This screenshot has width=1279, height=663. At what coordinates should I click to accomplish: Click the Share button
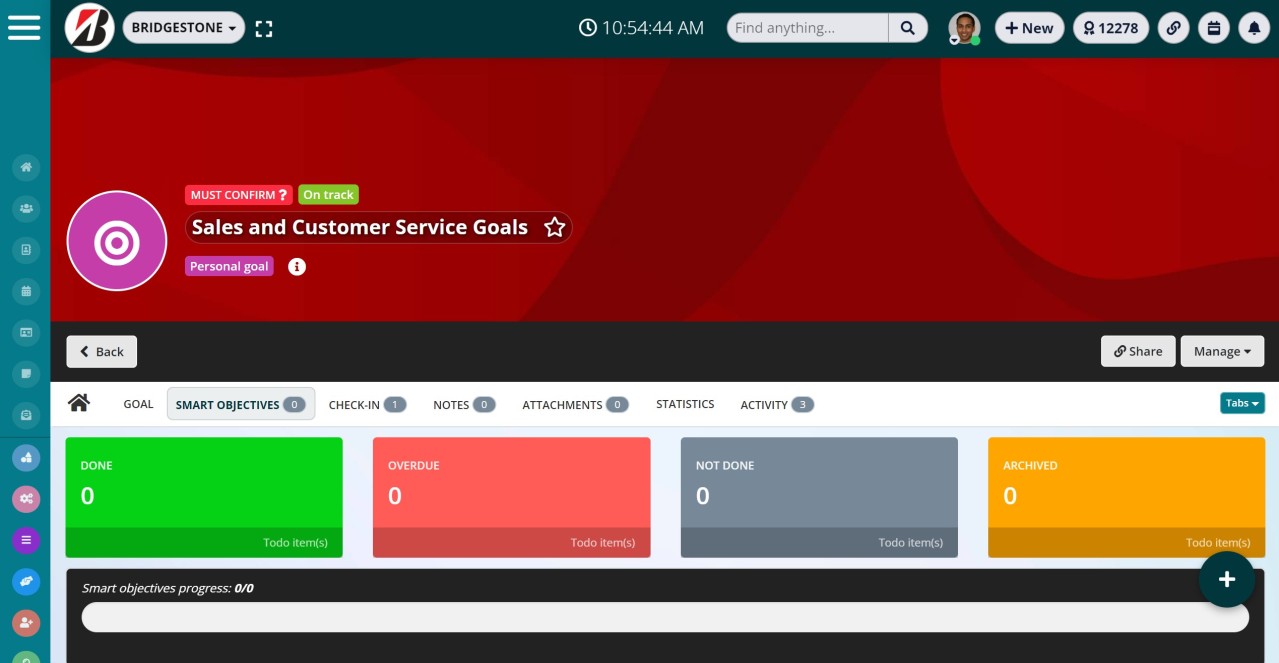[x=1138, y=351]
